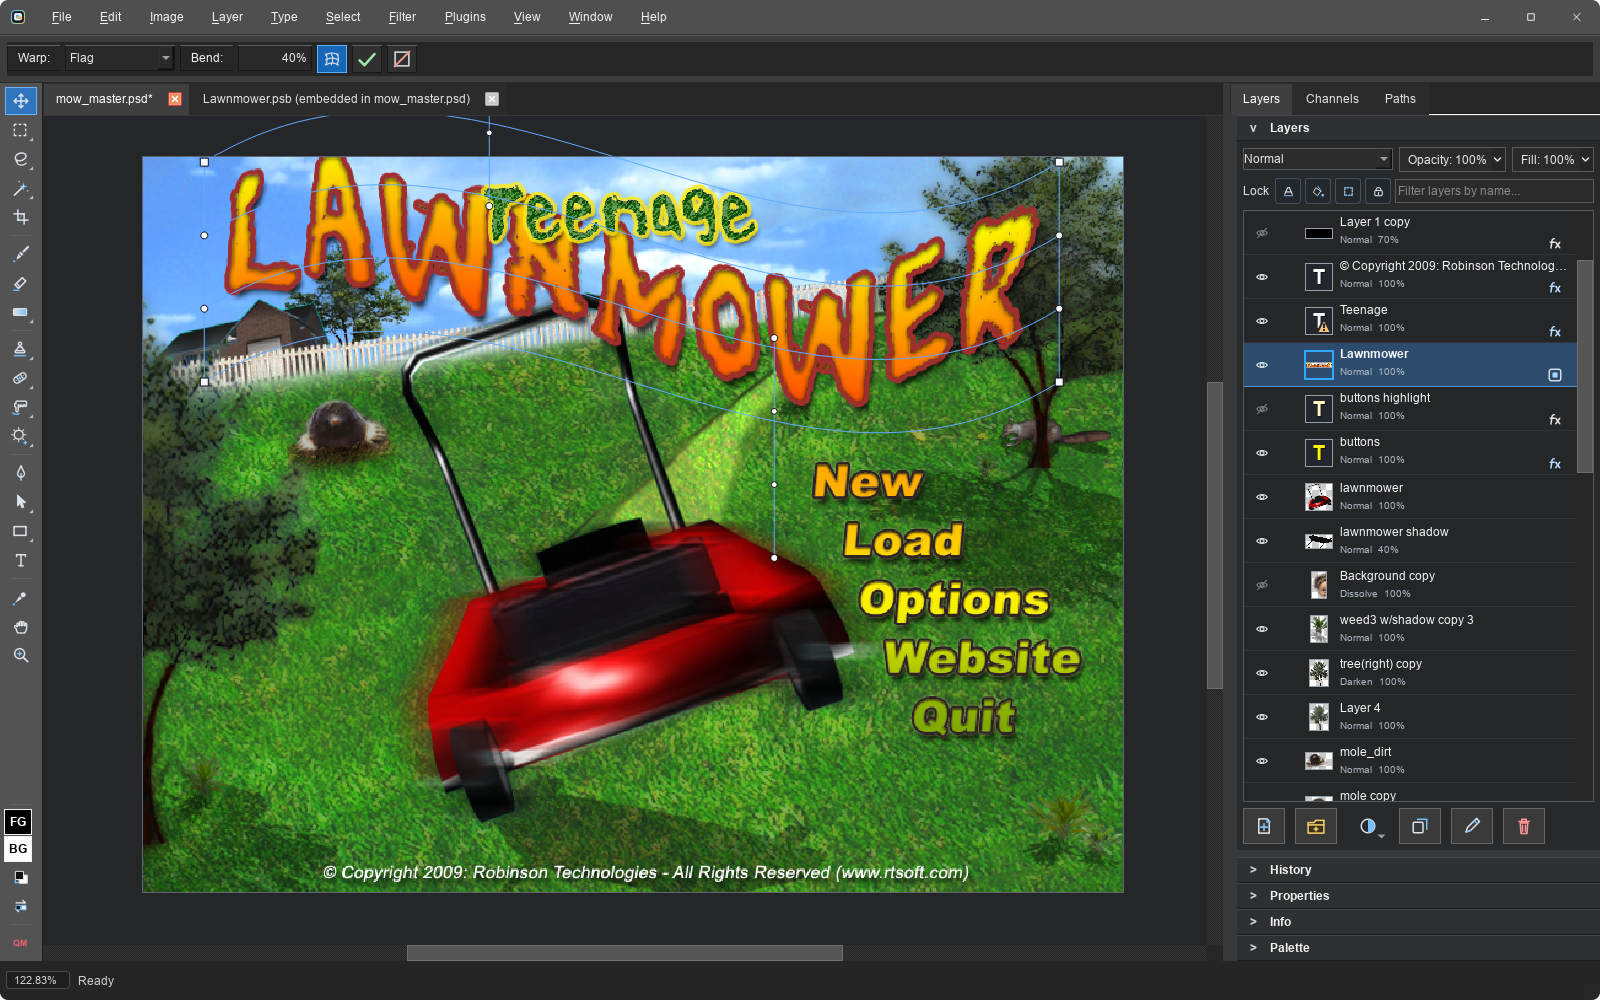Hide the Teenage layer

click(x=1262, y=321)
